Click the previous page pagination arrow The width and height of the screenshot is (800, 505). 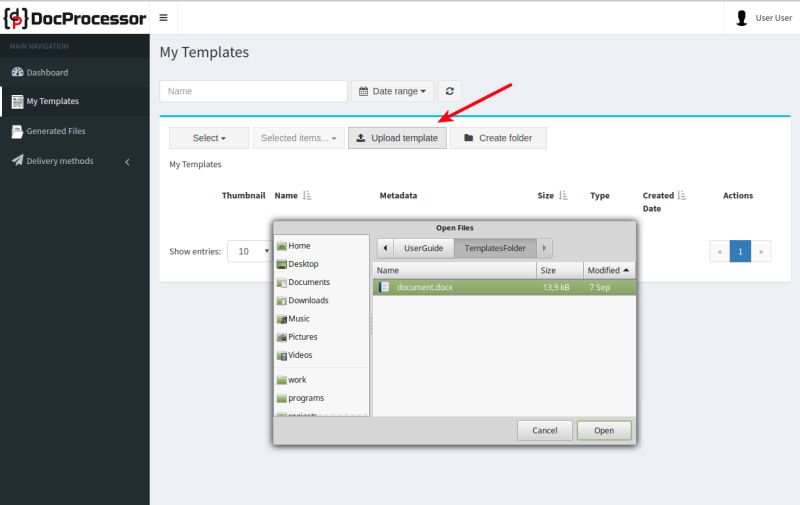(719, 251)
